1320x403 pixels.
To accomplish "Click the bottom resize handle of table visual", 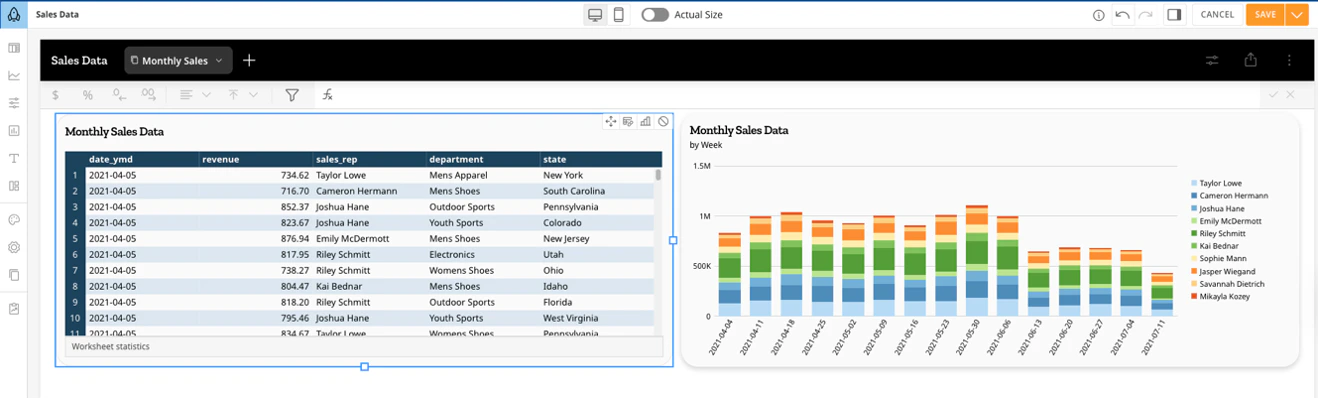I will [x=364, y=367].
